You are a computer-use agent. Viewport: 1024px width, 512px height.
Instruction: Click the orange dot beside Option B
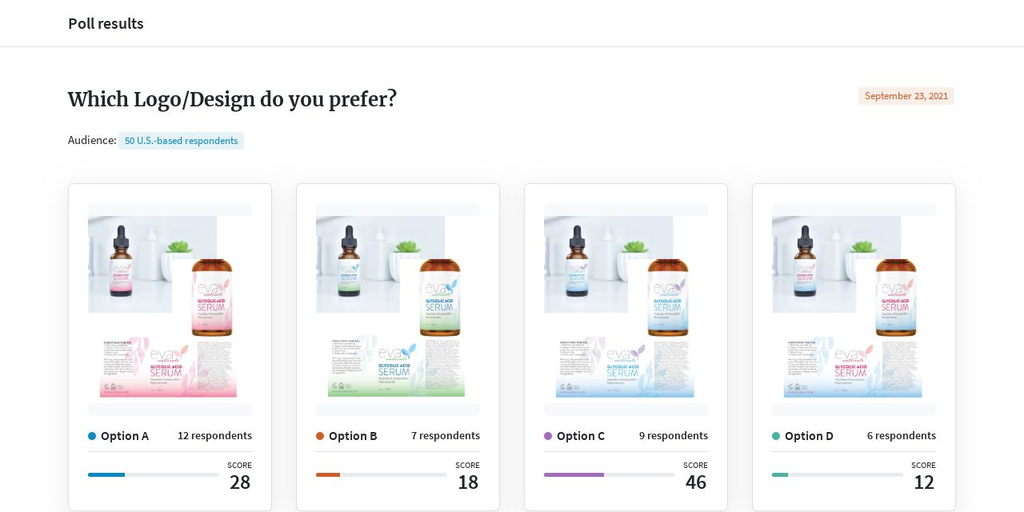[x=320, y=436]
